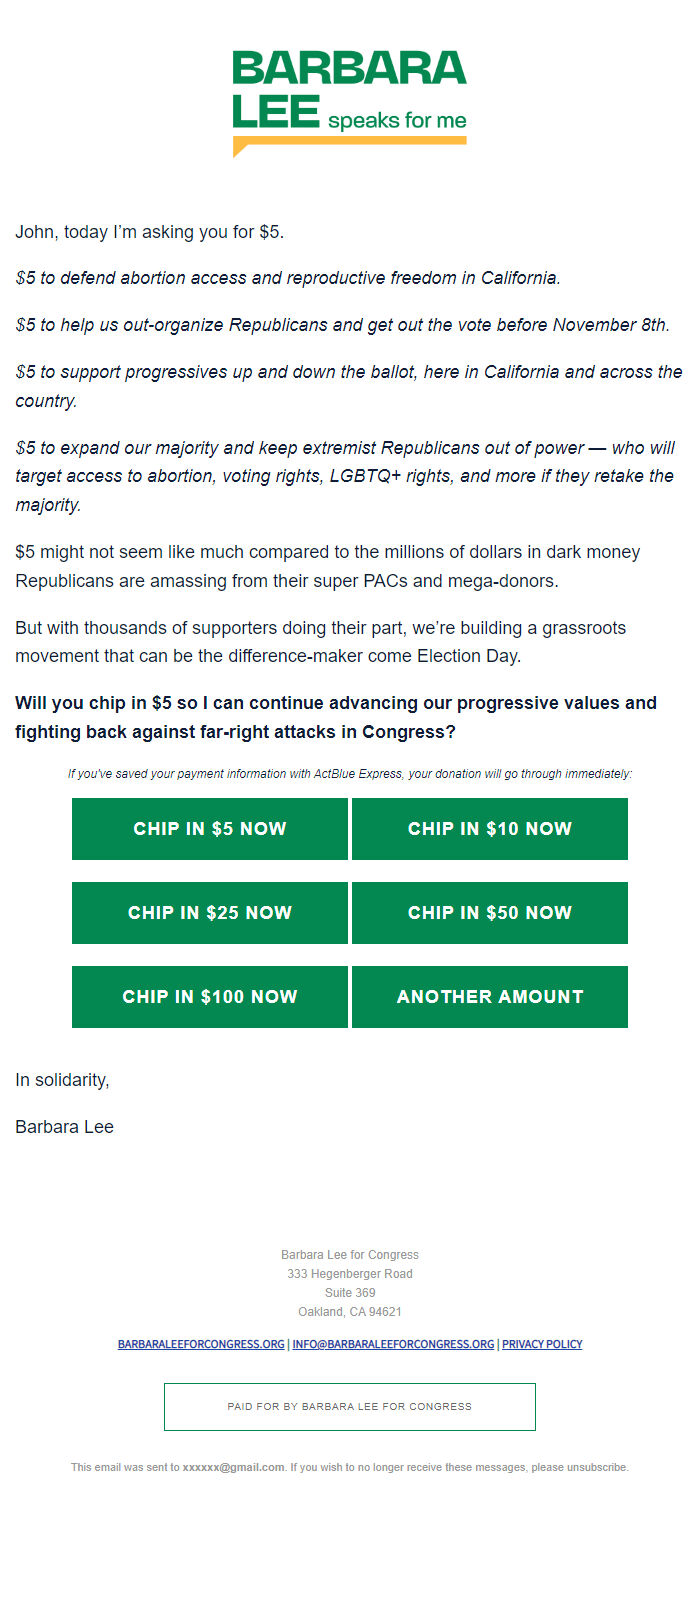Click the Paid For By Barbara Lee box
This screenshot has height=1616, width=700.
click(x=350, y=1407)
